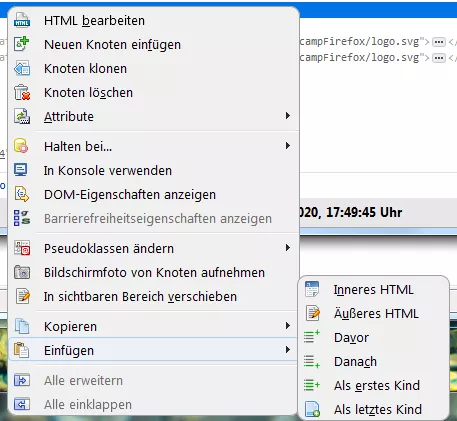This screenshot has width=457, height=421.
Task: Click the first ellipsis badge after logo.svg
Action: tap(439, 42)
